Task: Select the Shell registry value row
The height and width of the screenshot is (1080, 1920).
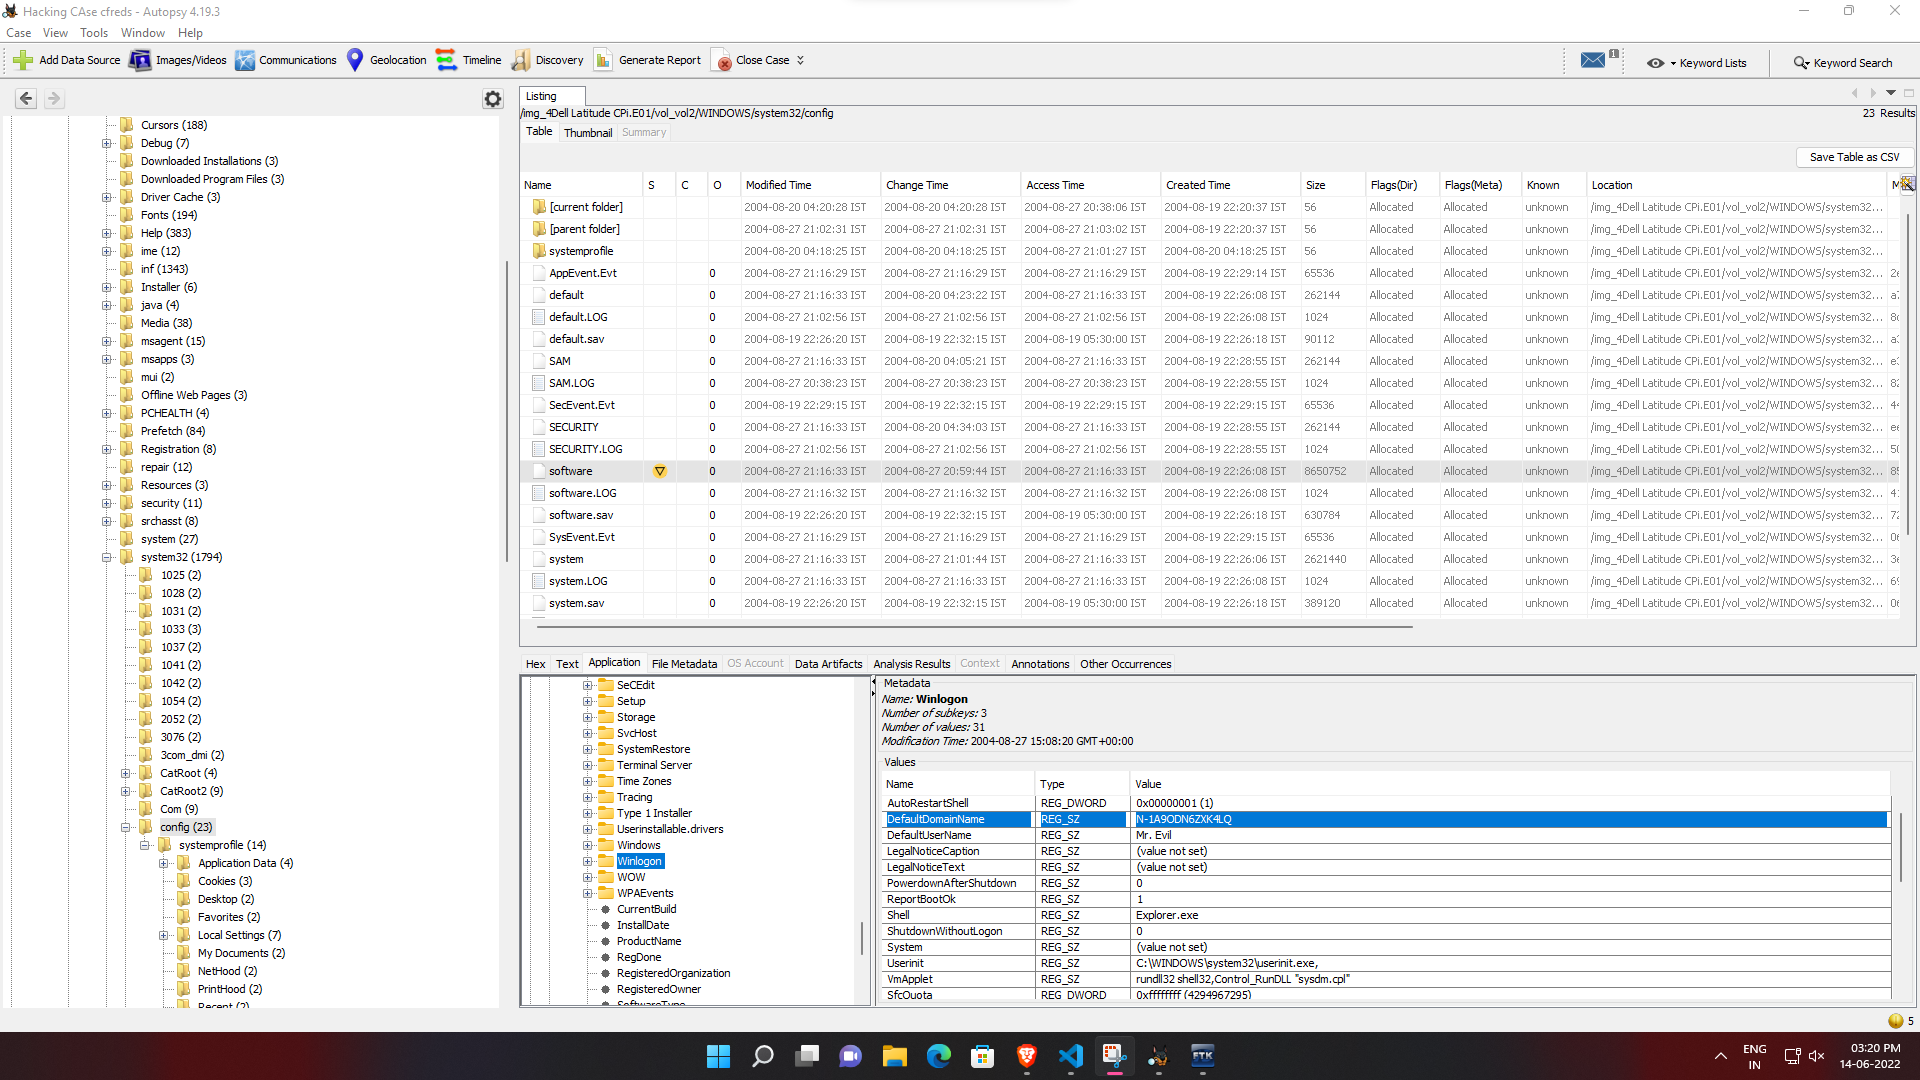Action: [x=1386, y=915]
